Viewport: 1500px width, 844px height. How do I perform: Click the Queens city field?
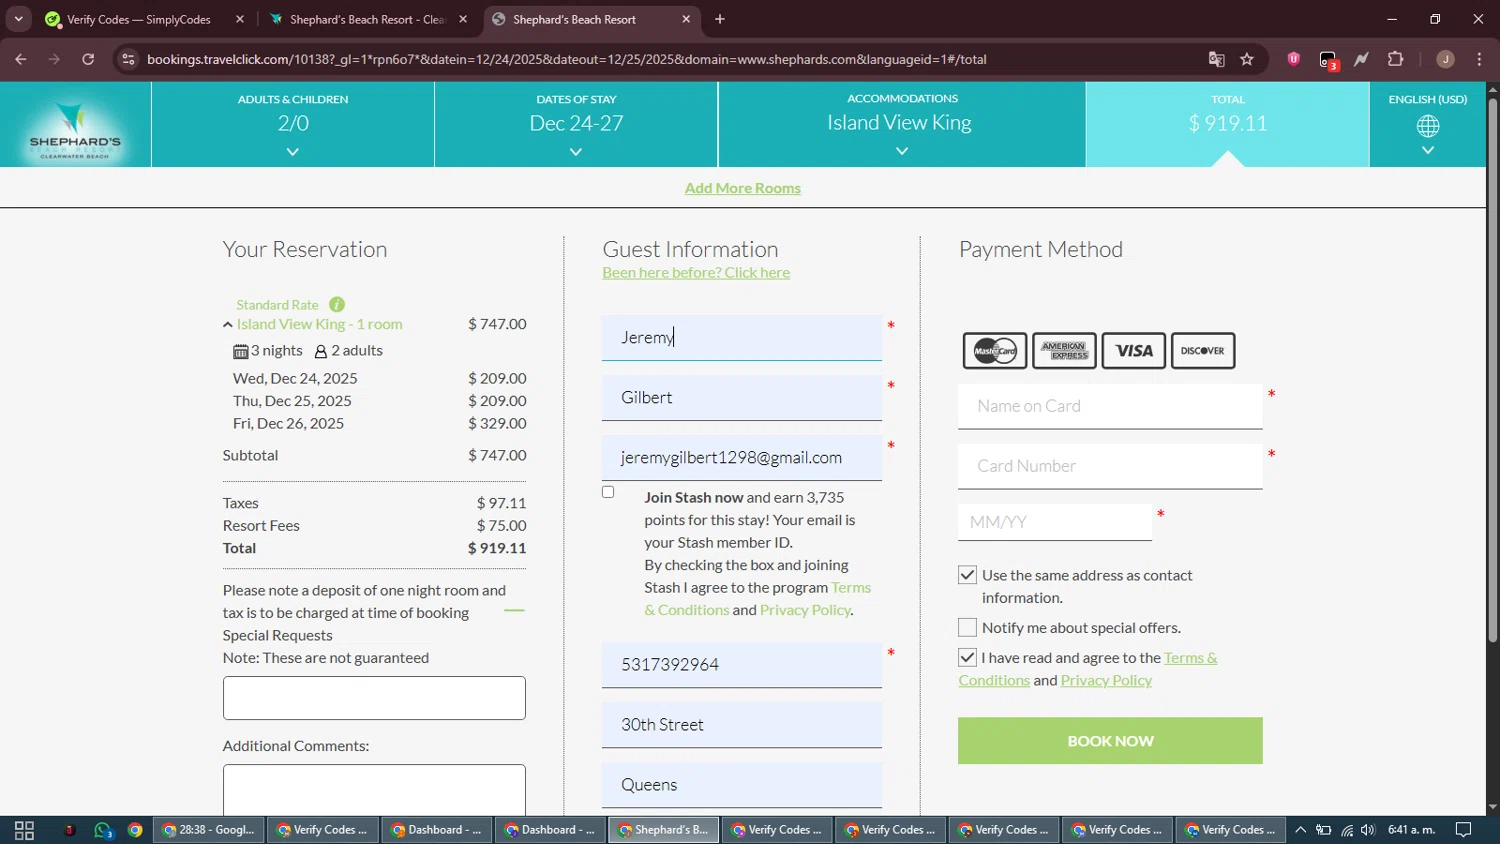[742, 785]
